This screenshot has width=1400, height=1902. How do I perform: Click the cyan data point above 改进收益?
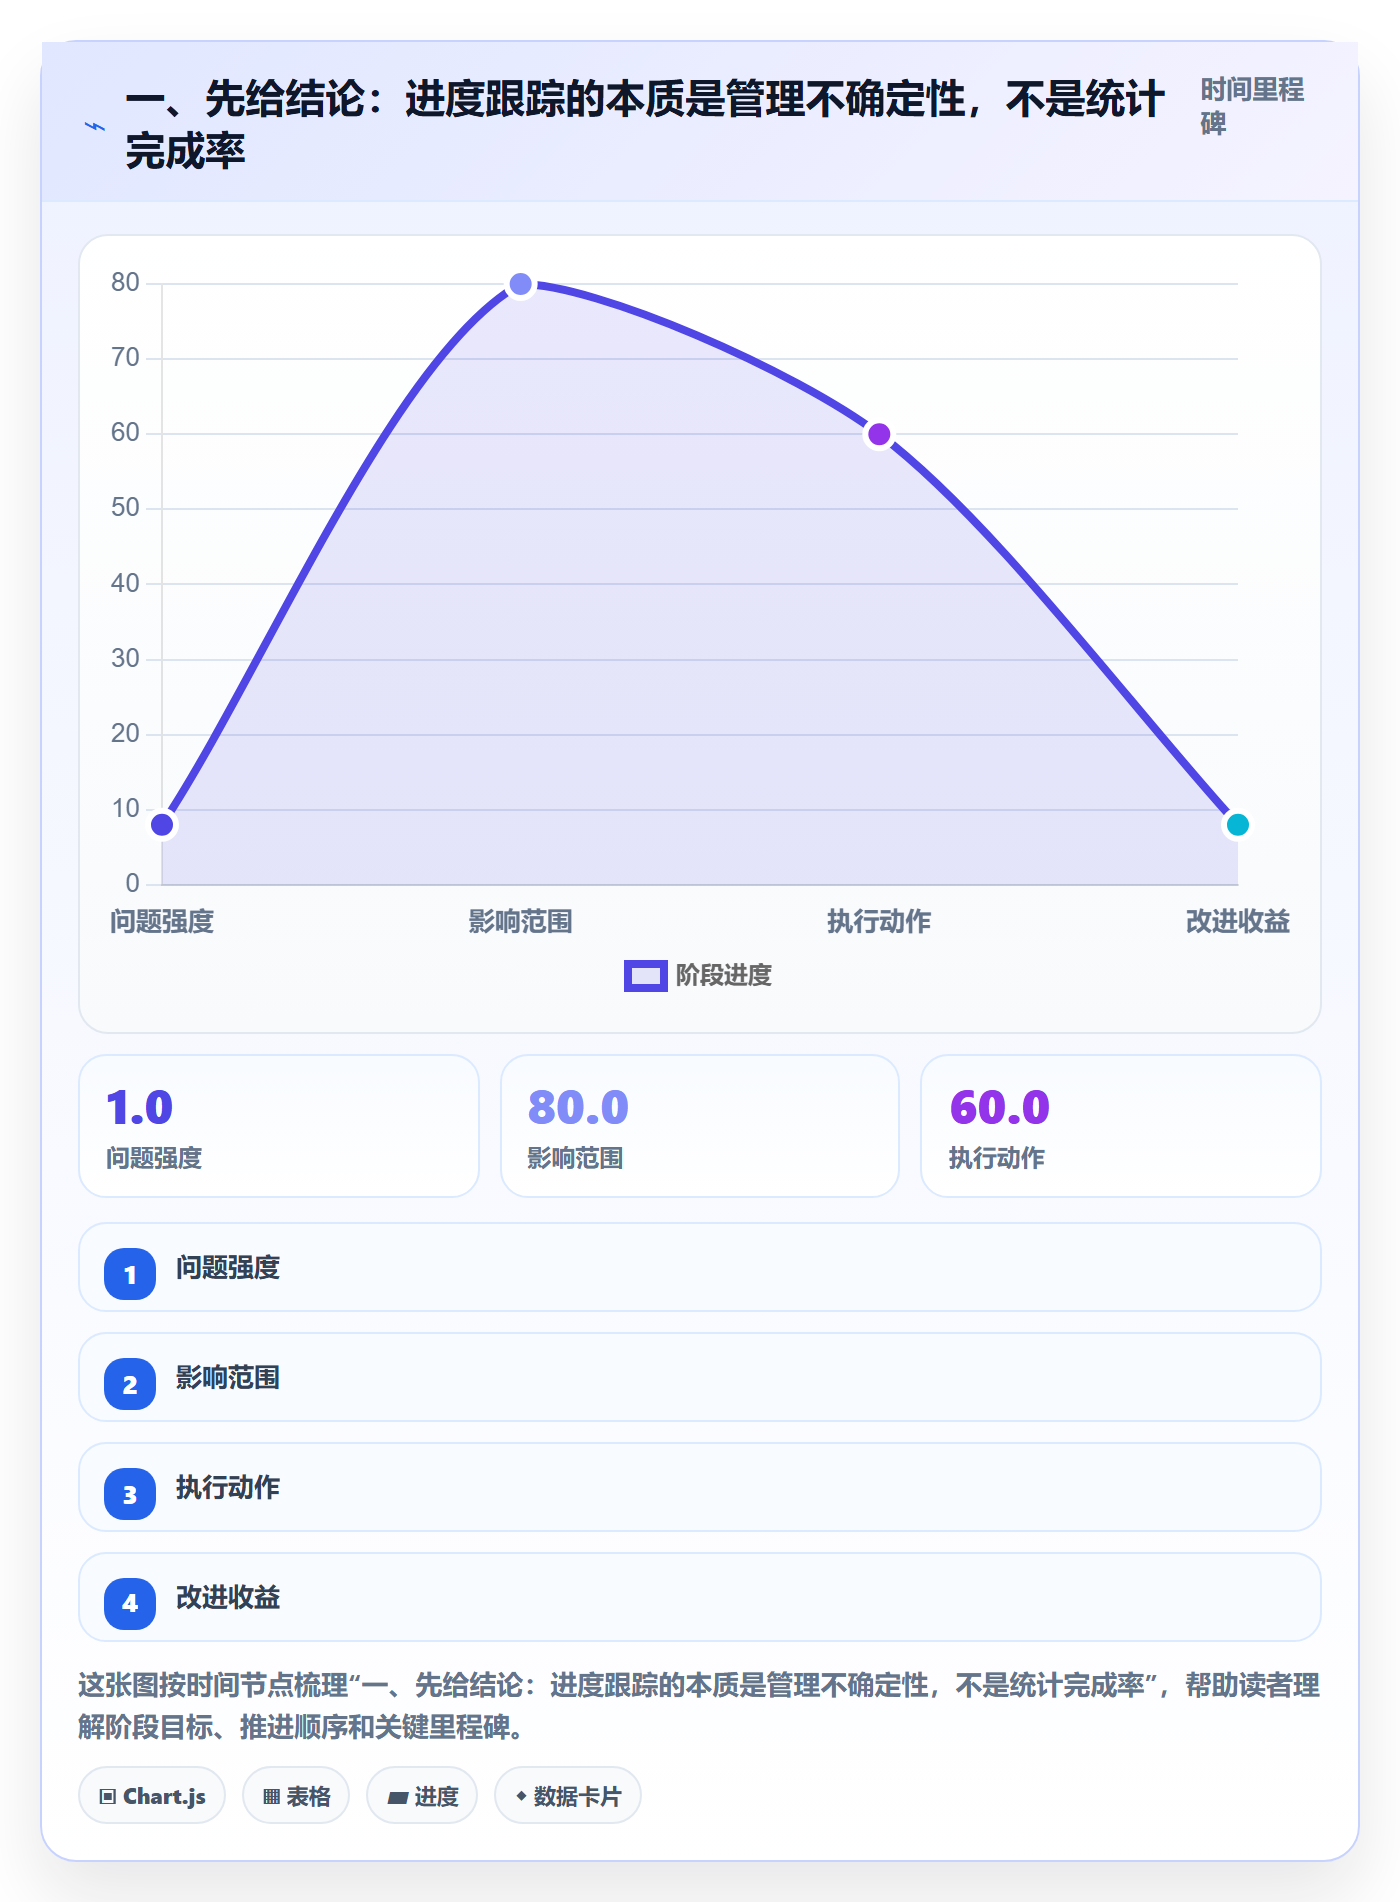click(x=1238, y=825)
